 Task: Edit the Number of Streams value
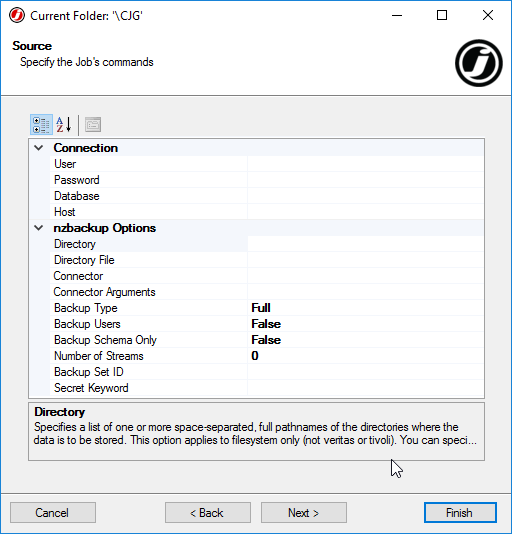click(365, 356)
